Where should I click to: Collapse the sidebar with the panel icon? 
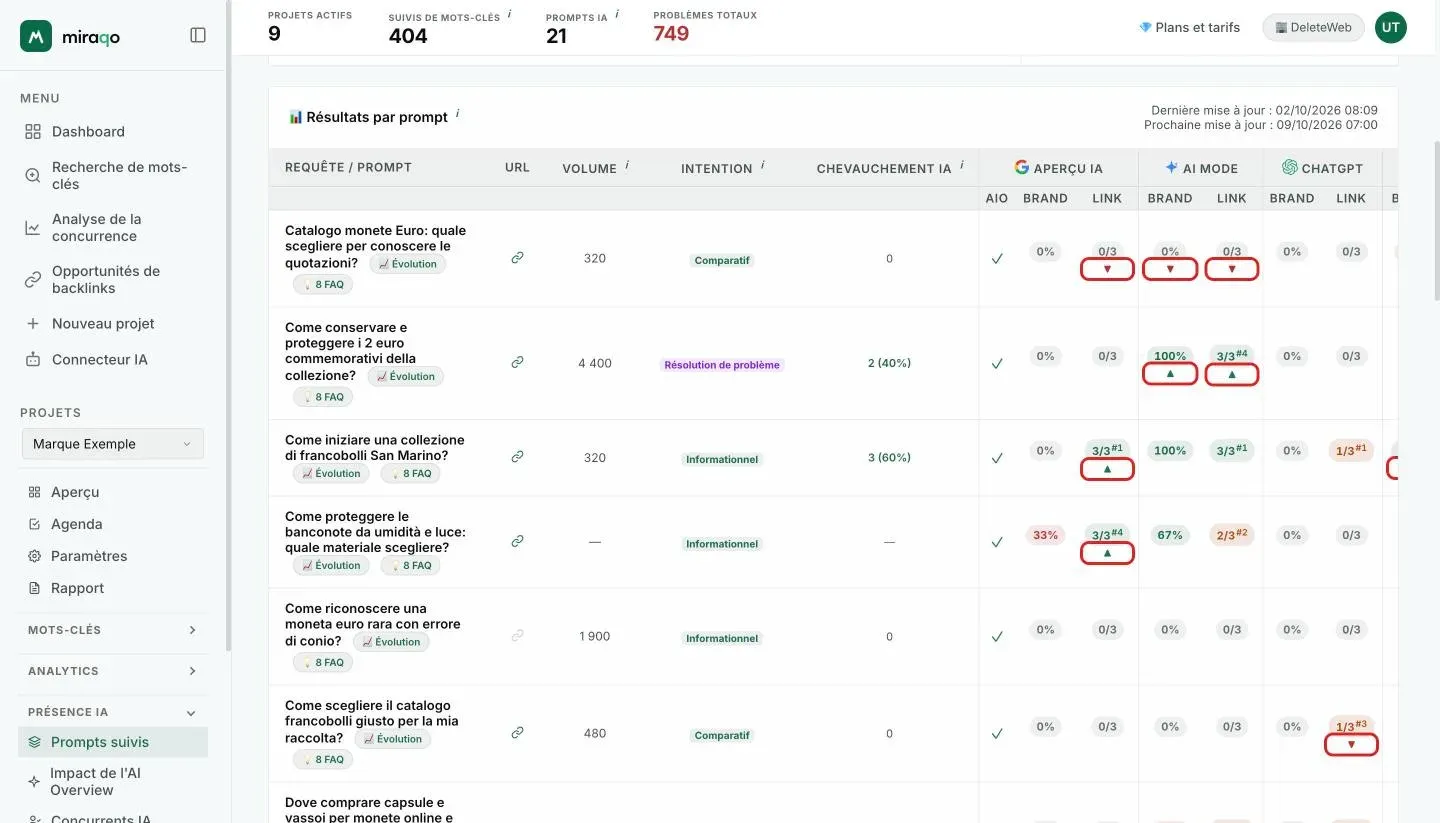[x=198, y=35]
